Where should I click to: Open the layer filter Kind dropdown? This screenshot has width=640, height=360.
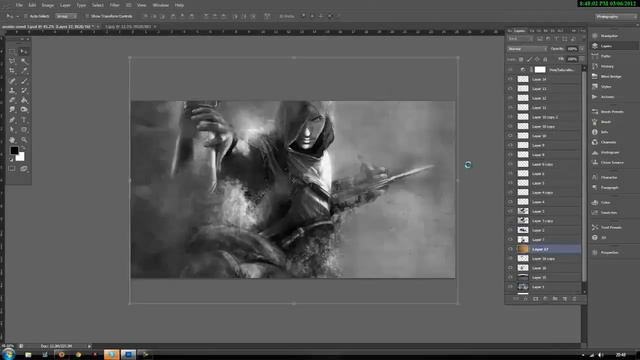point(520,39)
